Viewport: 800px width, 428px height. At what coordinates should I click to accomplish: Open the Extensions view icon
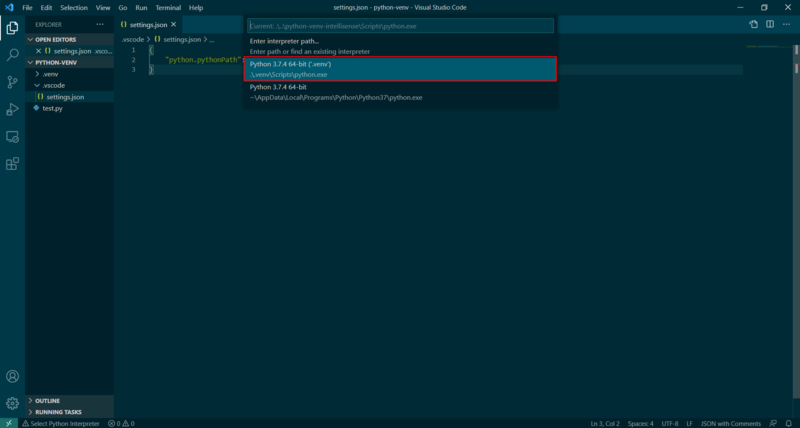(x=12, y=164)
